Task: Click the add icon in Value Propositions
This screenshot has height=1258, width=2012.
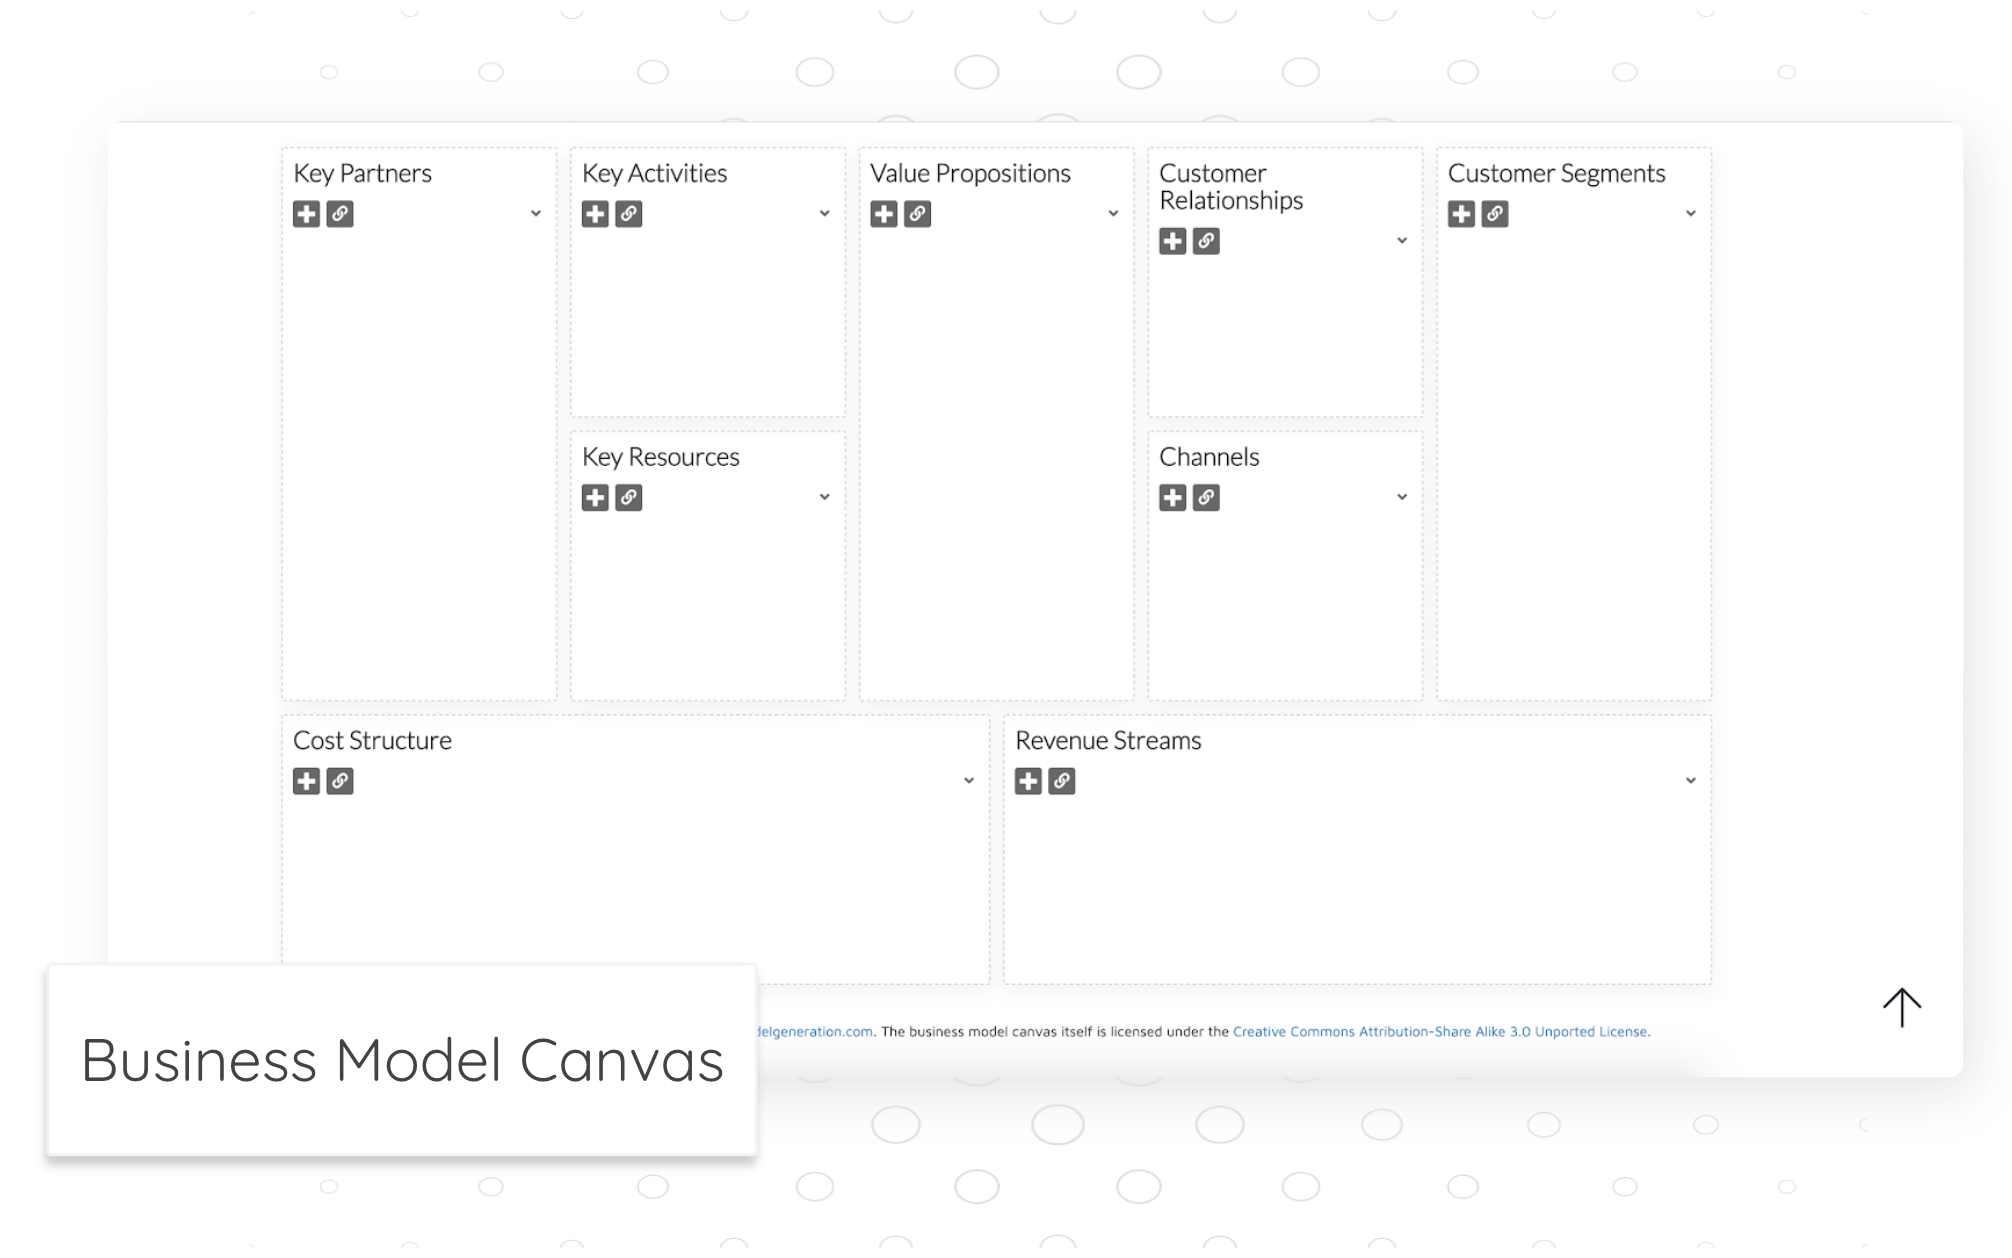Action: (884, 213)
